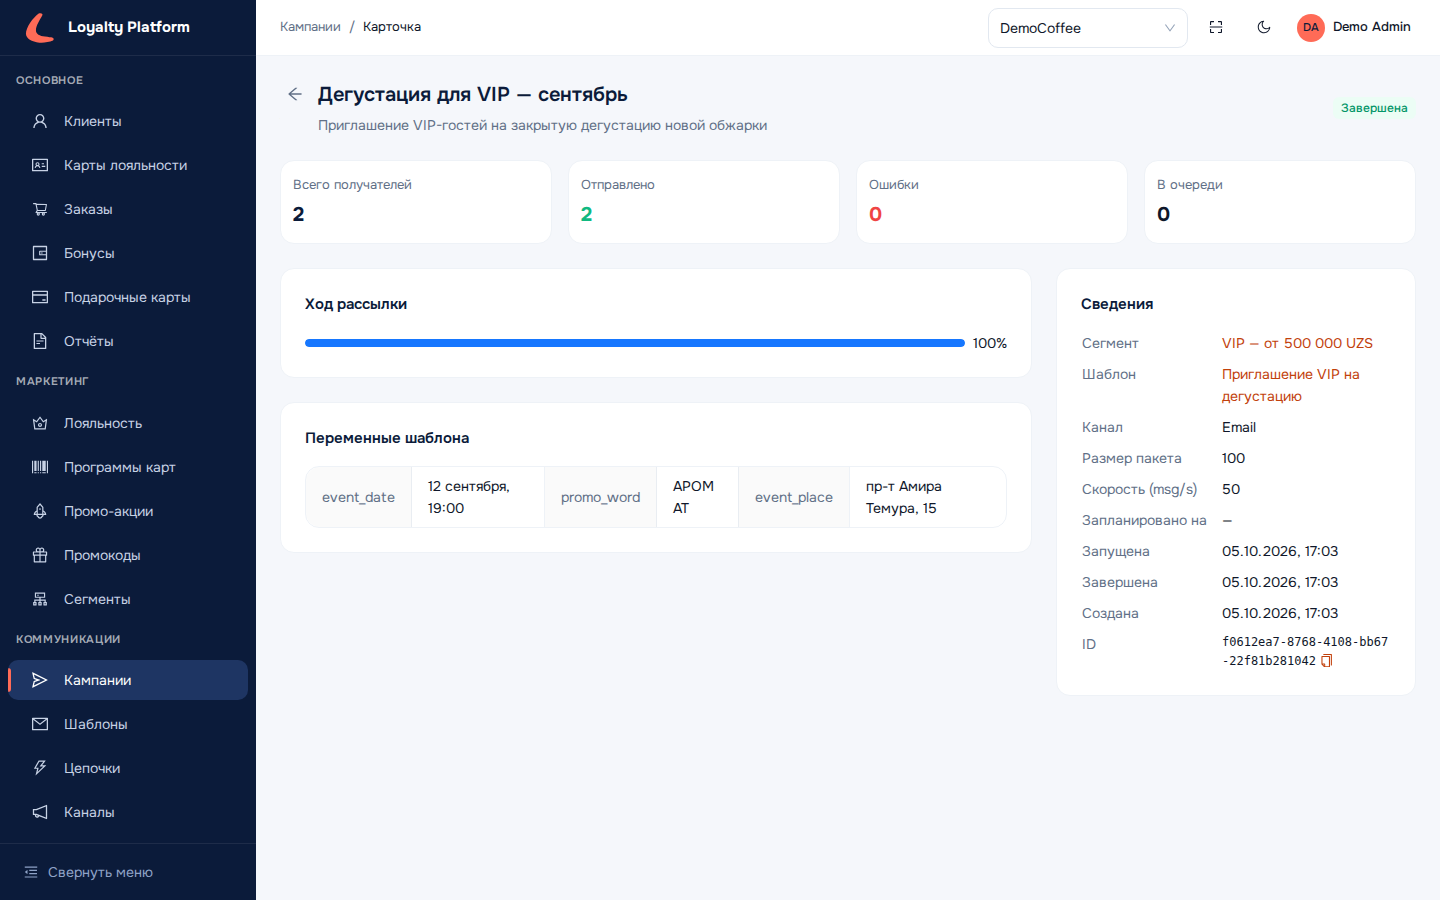Click the mailing progress bar
1440x900 pixels.
point(635,343)
